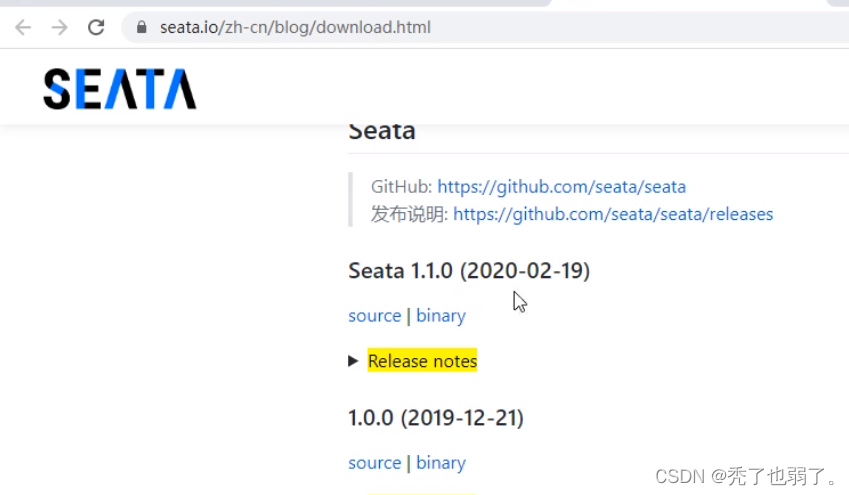Reload the page with the refresh icon
This screenshot has width=849, height=495.
click(96, 27)
